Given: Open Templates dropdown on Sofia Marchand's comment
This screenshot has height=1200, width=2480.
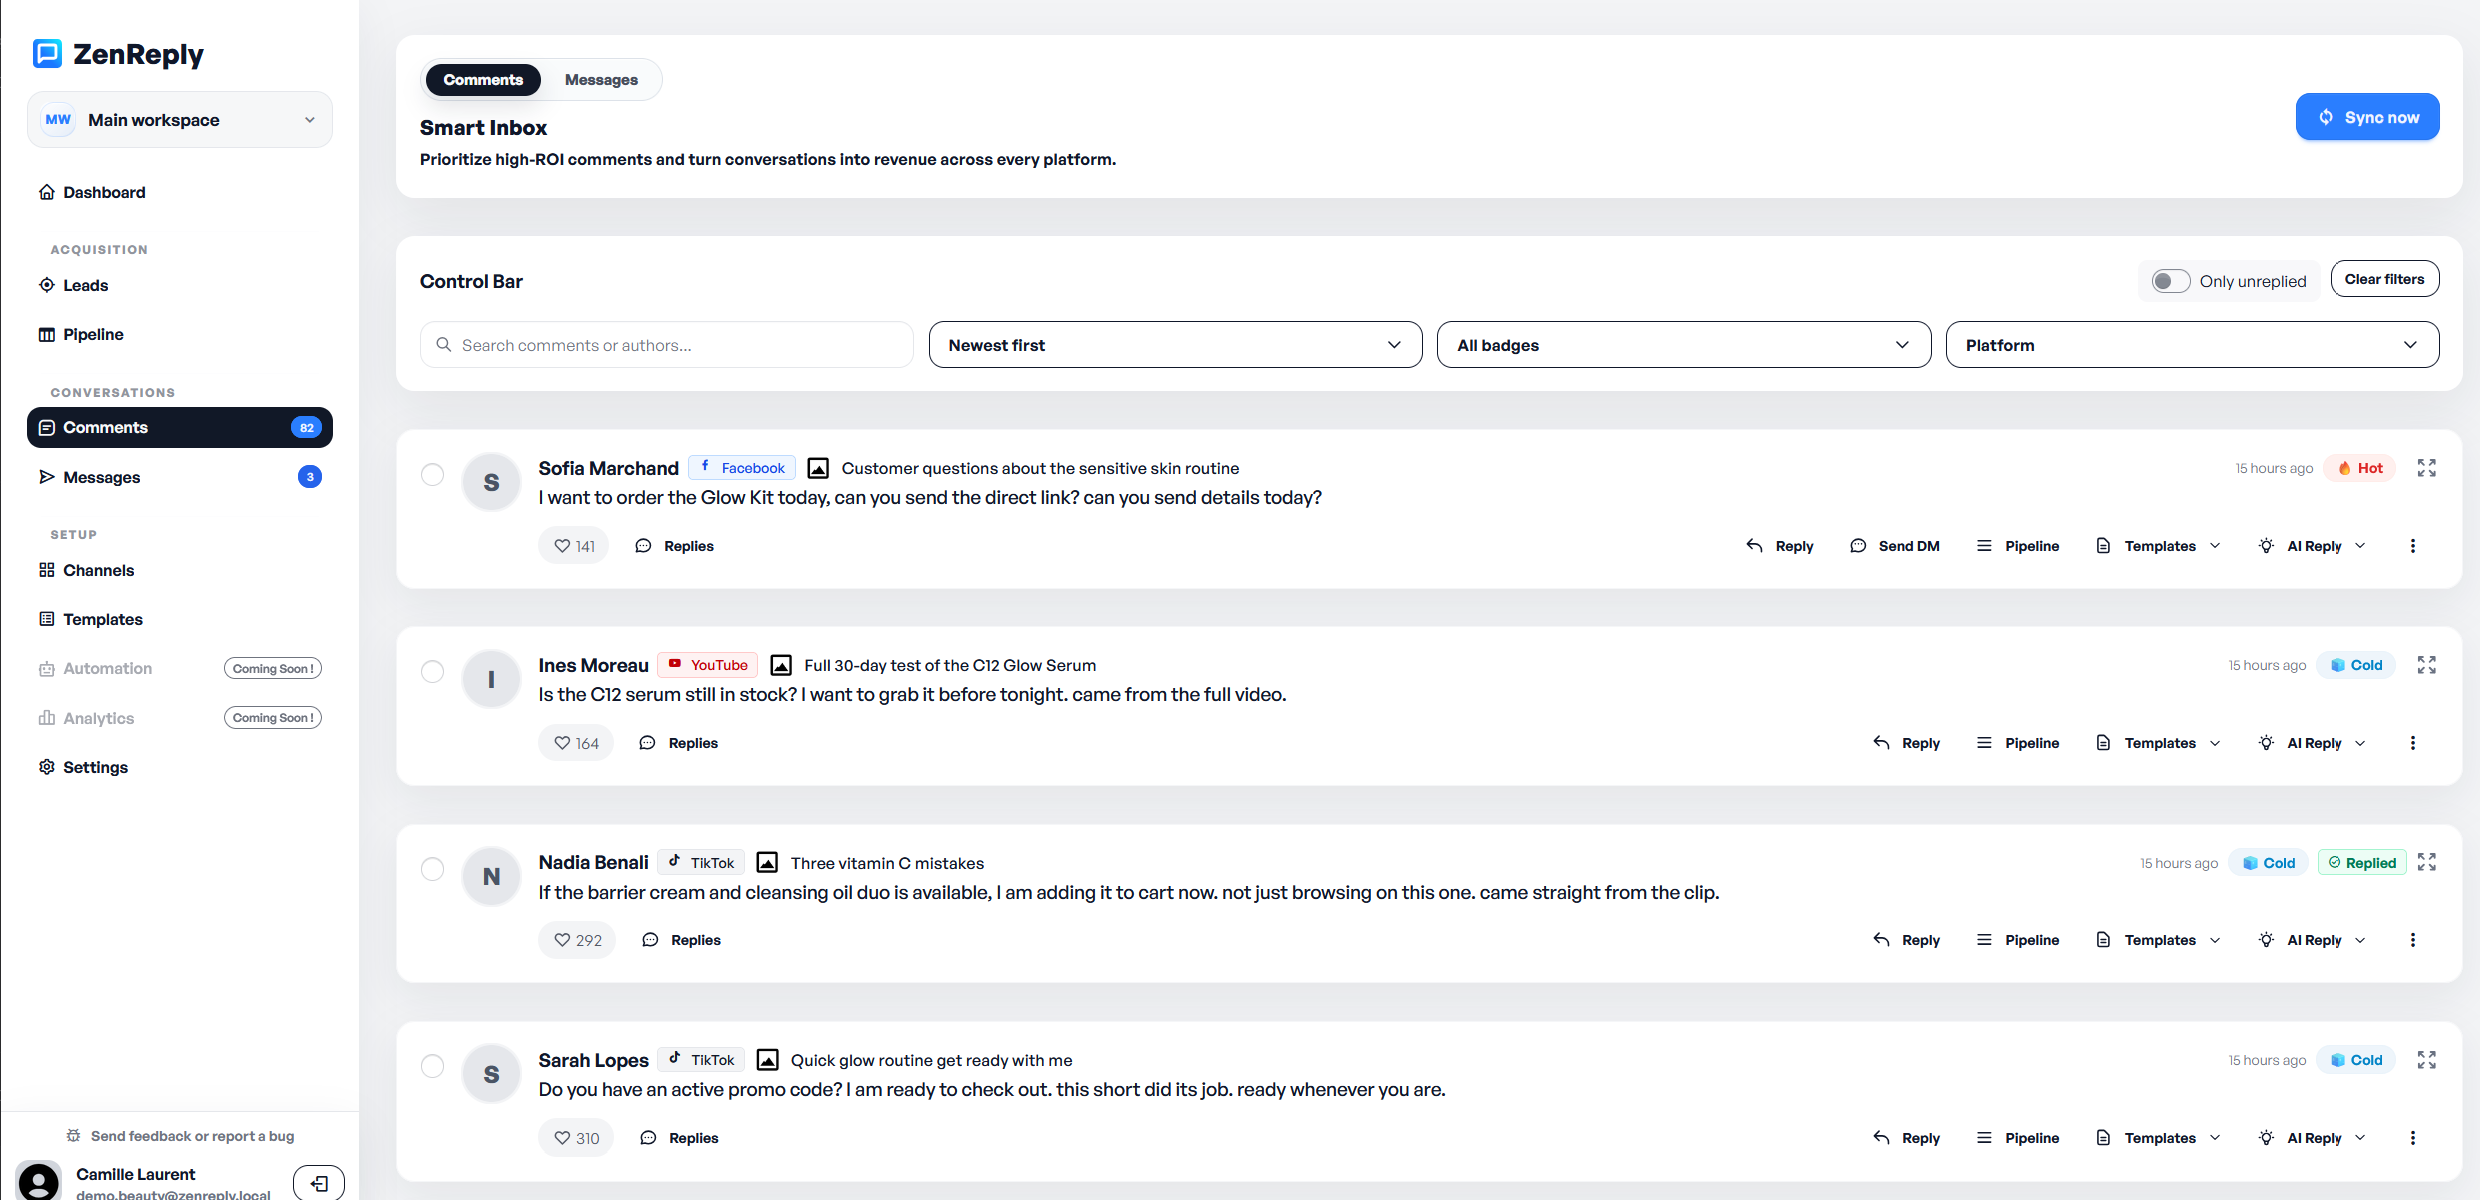Looking at the screenshot, I should click(2158, 546).
